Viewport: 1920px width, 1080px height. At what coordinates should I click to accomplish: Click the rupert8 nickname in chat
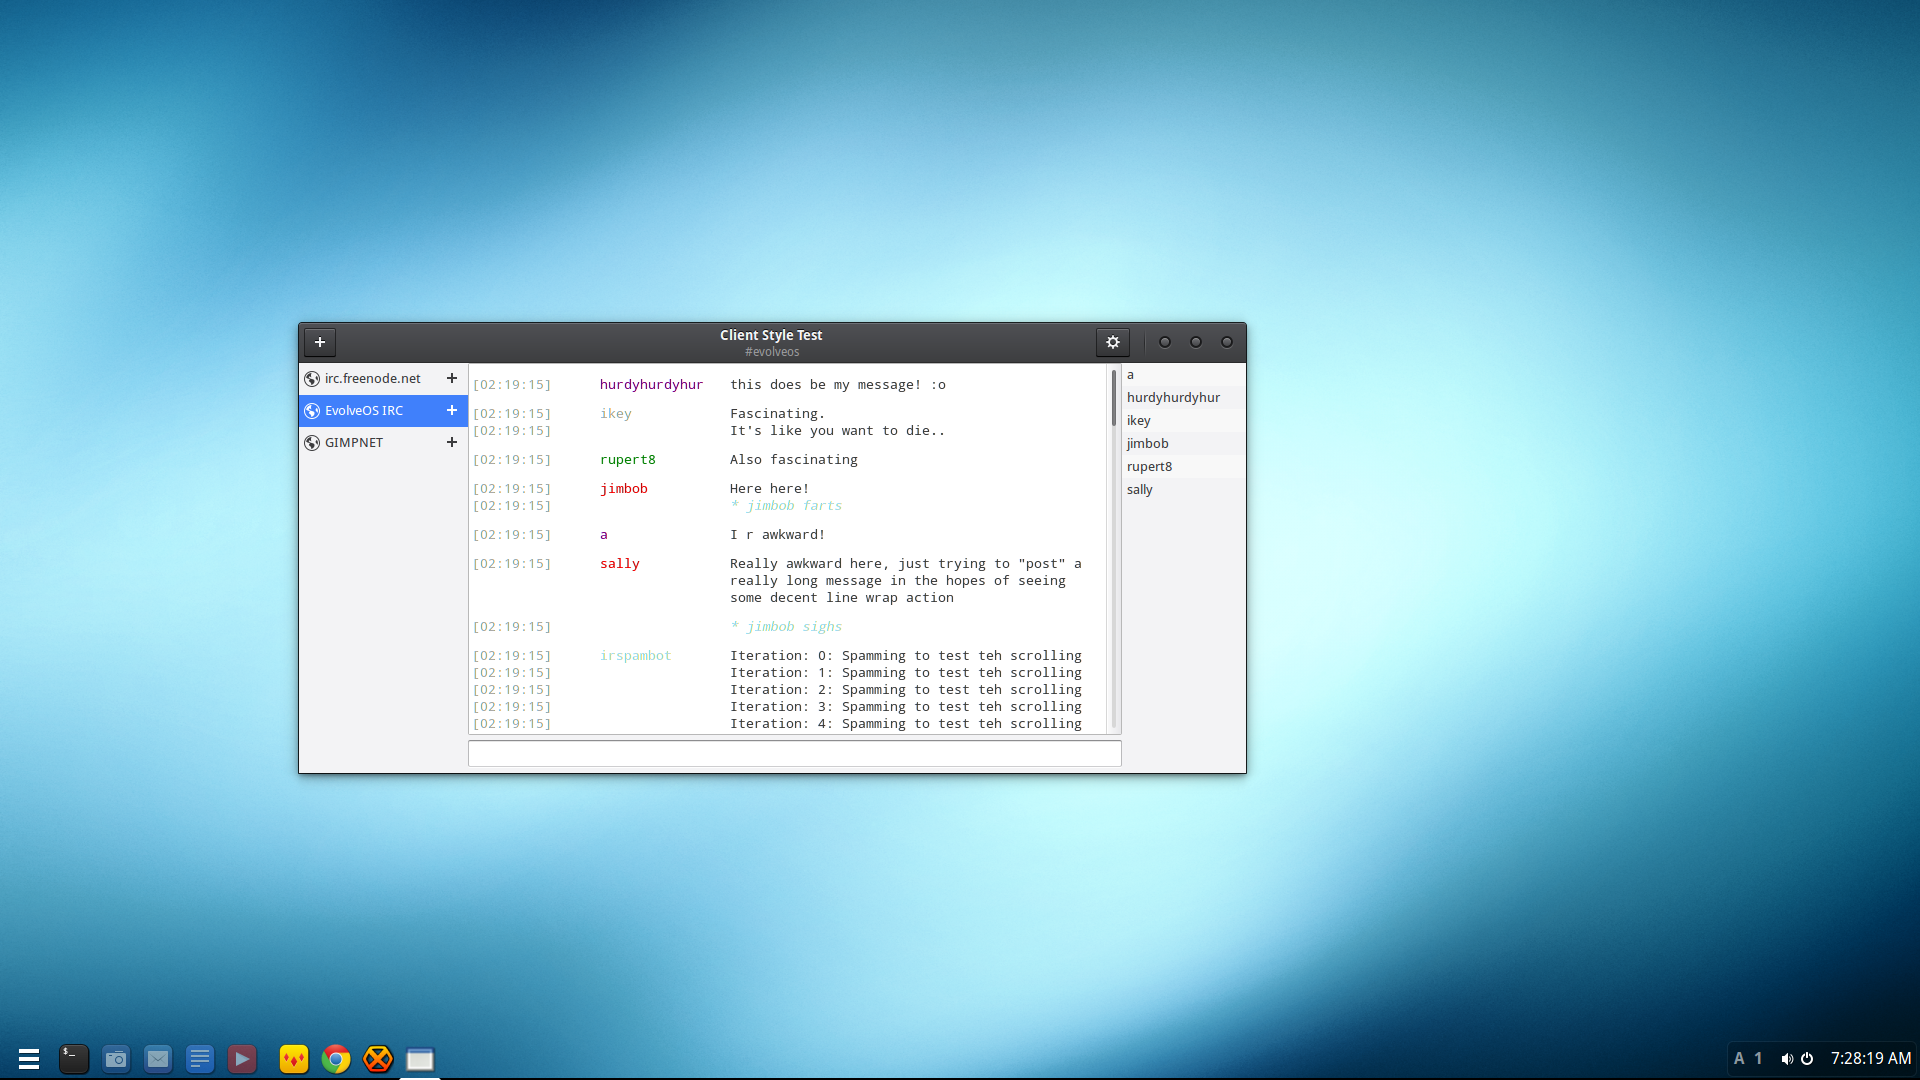pyautogui.click(x=627, y=460)
